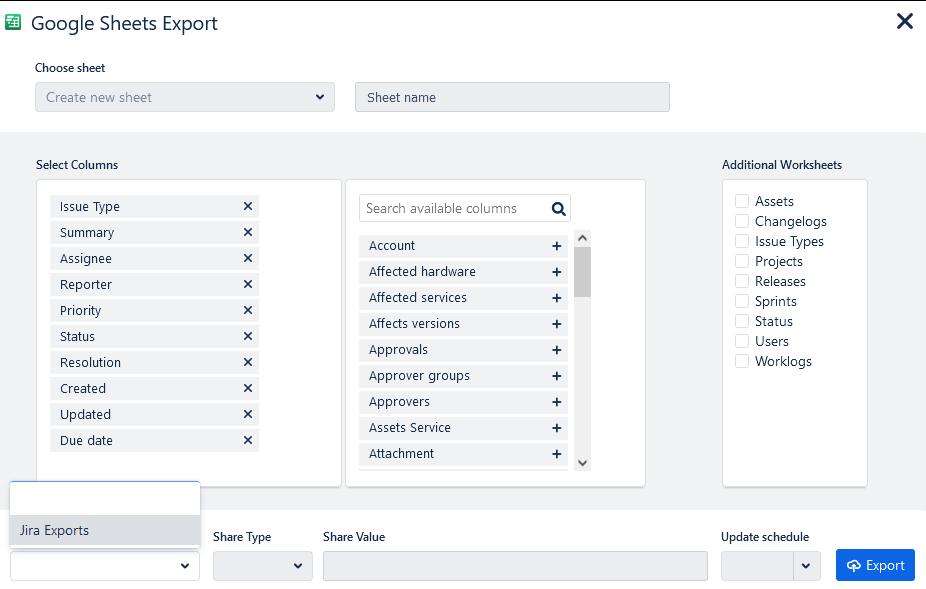Screen dimensions: 926x589
Task: Add the Attachment column
Action: click(x=557, y=454)
